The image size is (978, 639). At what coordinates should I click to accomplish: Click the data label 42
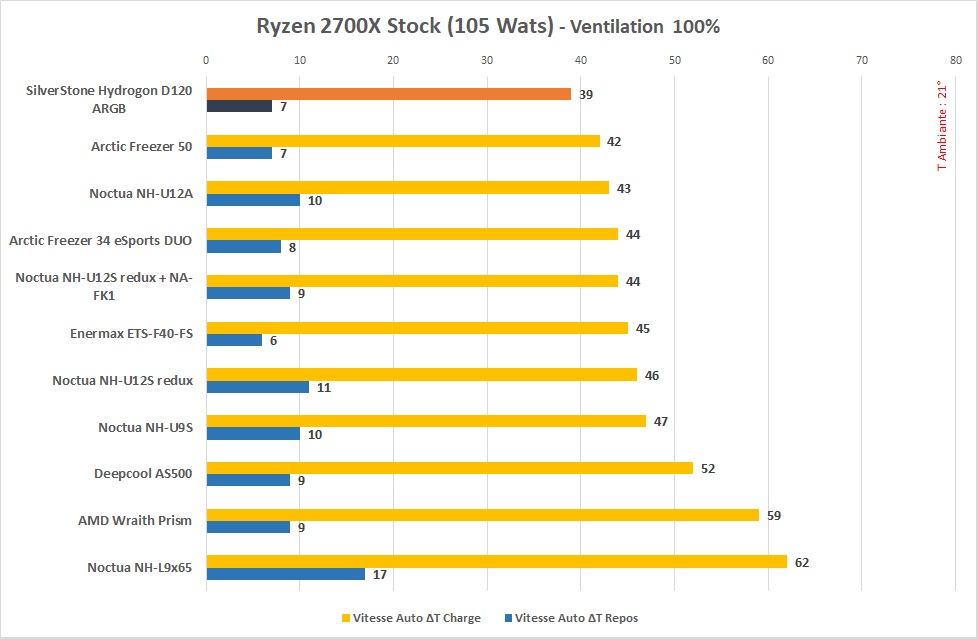click(x=614, y=142)
